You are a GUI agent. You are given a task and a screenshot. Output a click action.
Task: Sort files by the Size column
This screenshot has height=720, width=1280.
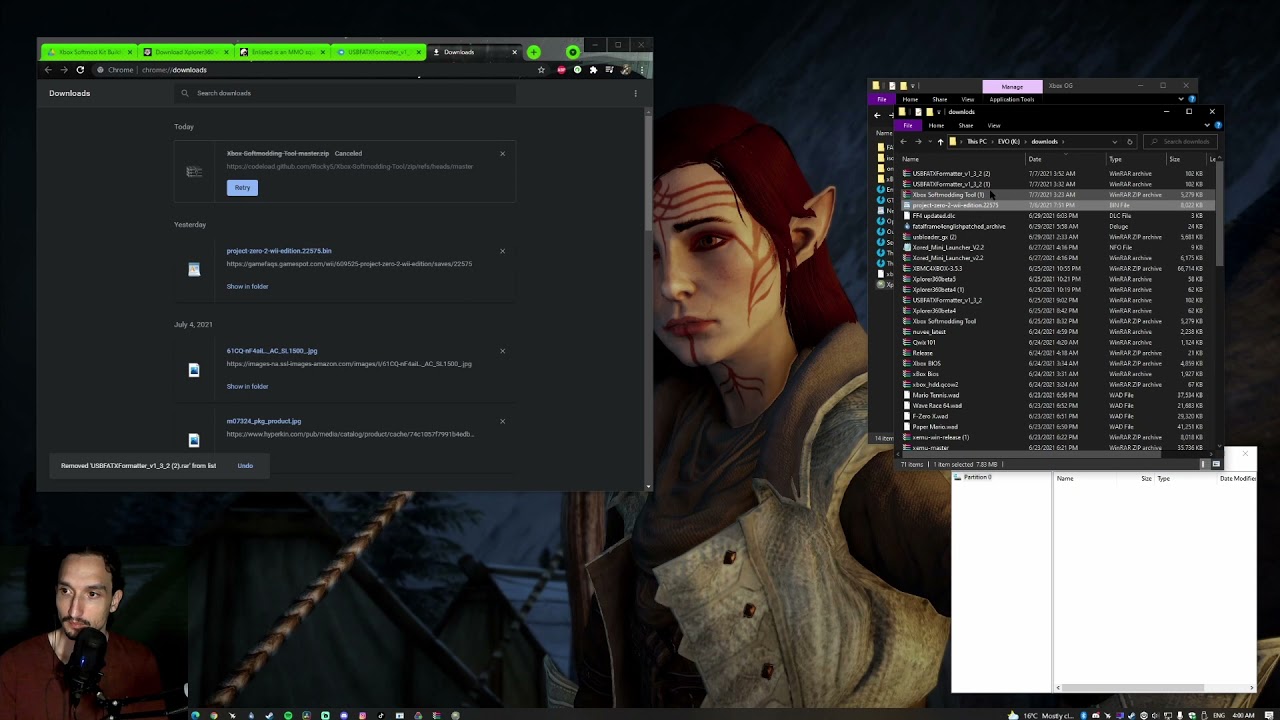click(1186, 159)
